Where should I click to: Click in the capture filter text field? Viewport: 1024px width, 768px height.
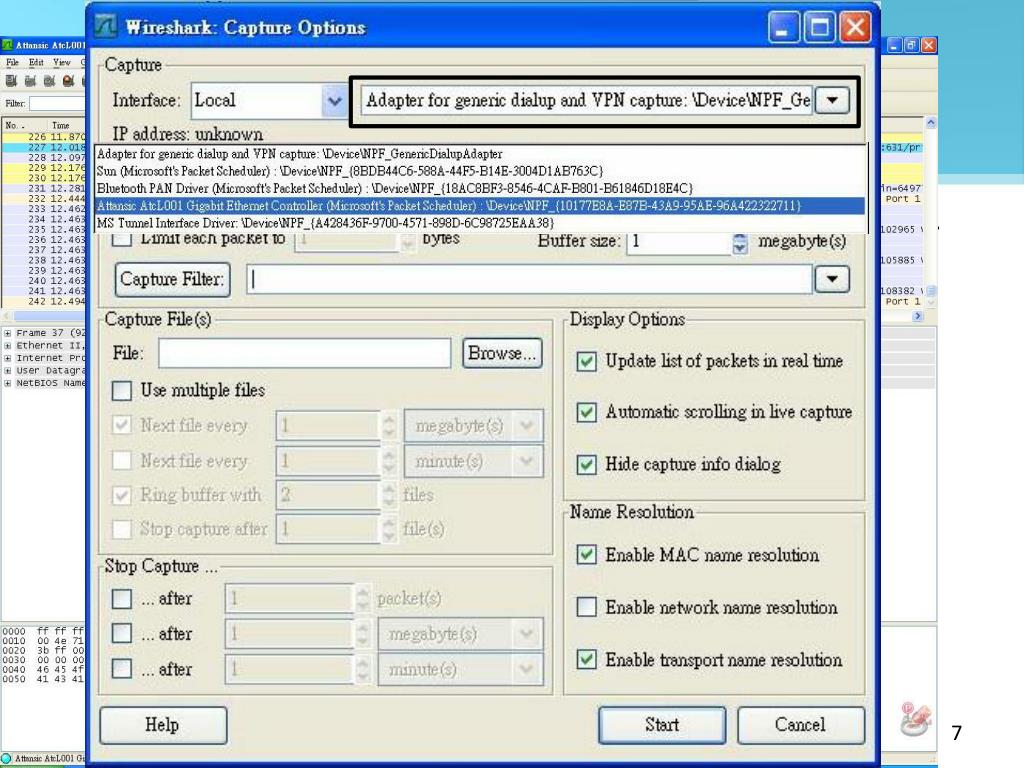(x=529, y=280)
